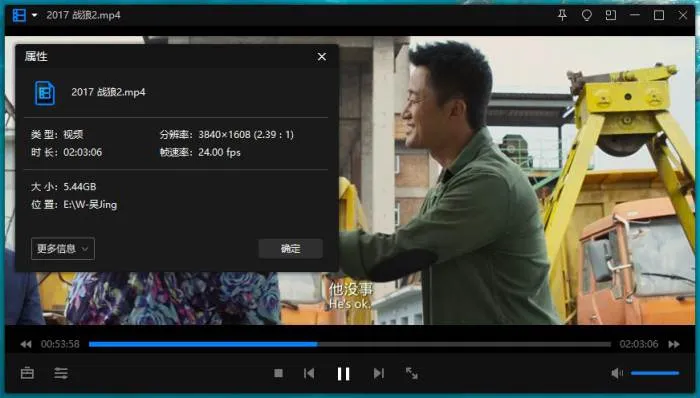Seek on the playback progress bar
The image size is (700, 398).
pyautogui.click(x=350, y=344)
